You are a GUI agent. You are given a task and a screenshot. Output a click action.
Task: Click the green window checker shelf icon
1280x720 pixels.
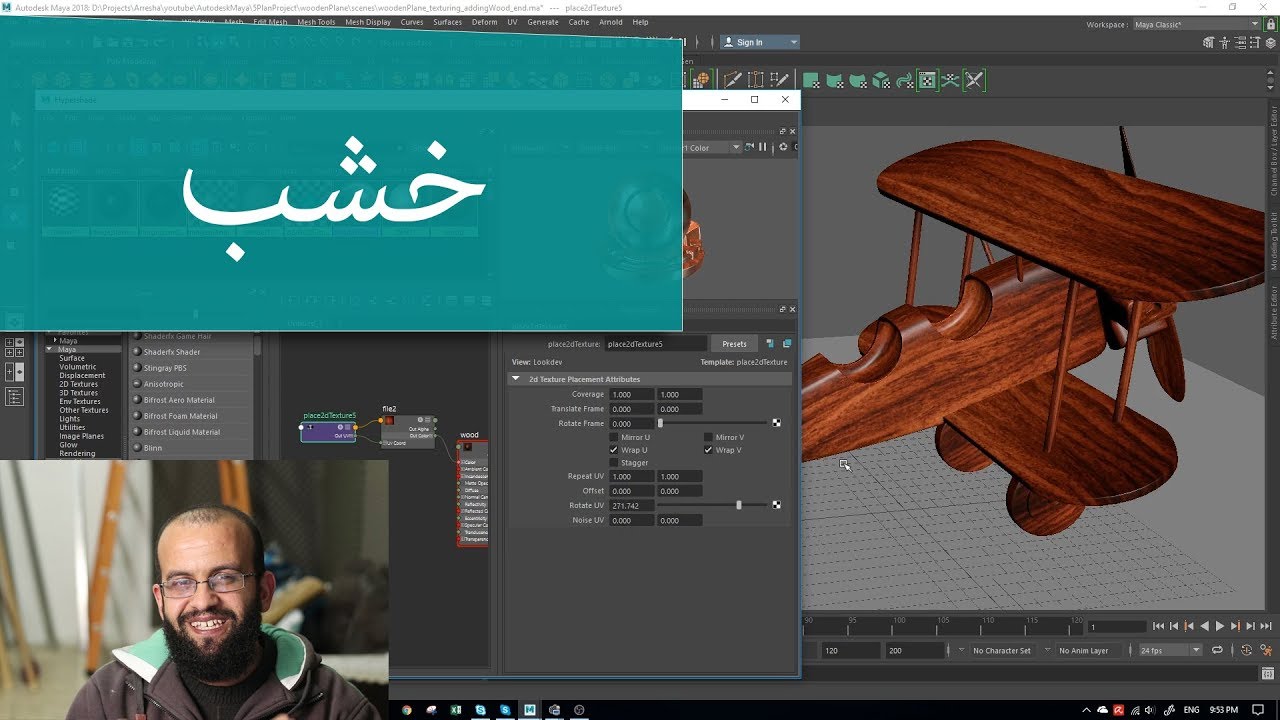pos(927,80)
